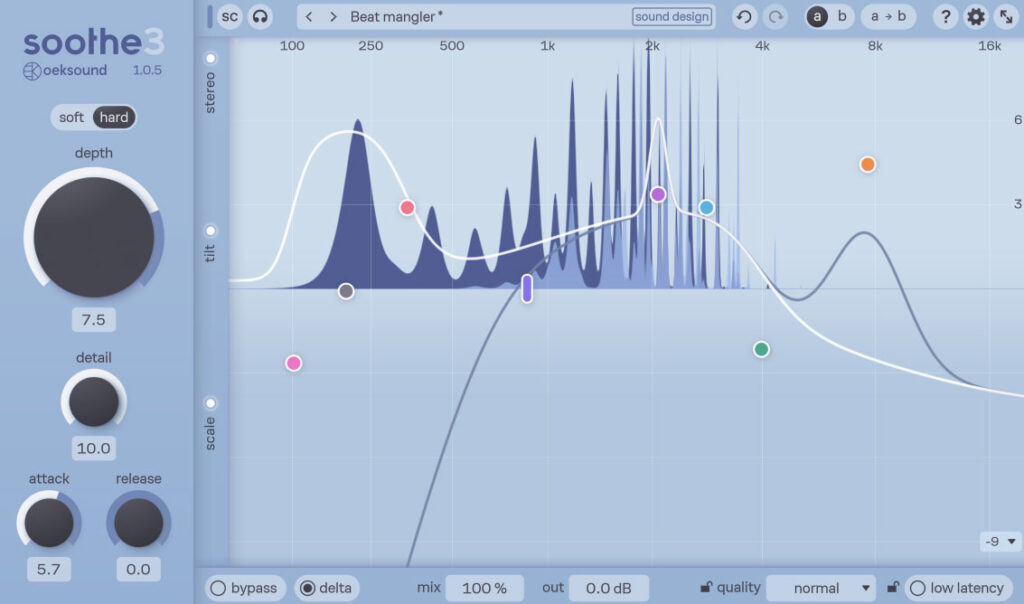Enable low latency mode
The width and height of the screenshot is (1024, 604).
tap(959, 588)
